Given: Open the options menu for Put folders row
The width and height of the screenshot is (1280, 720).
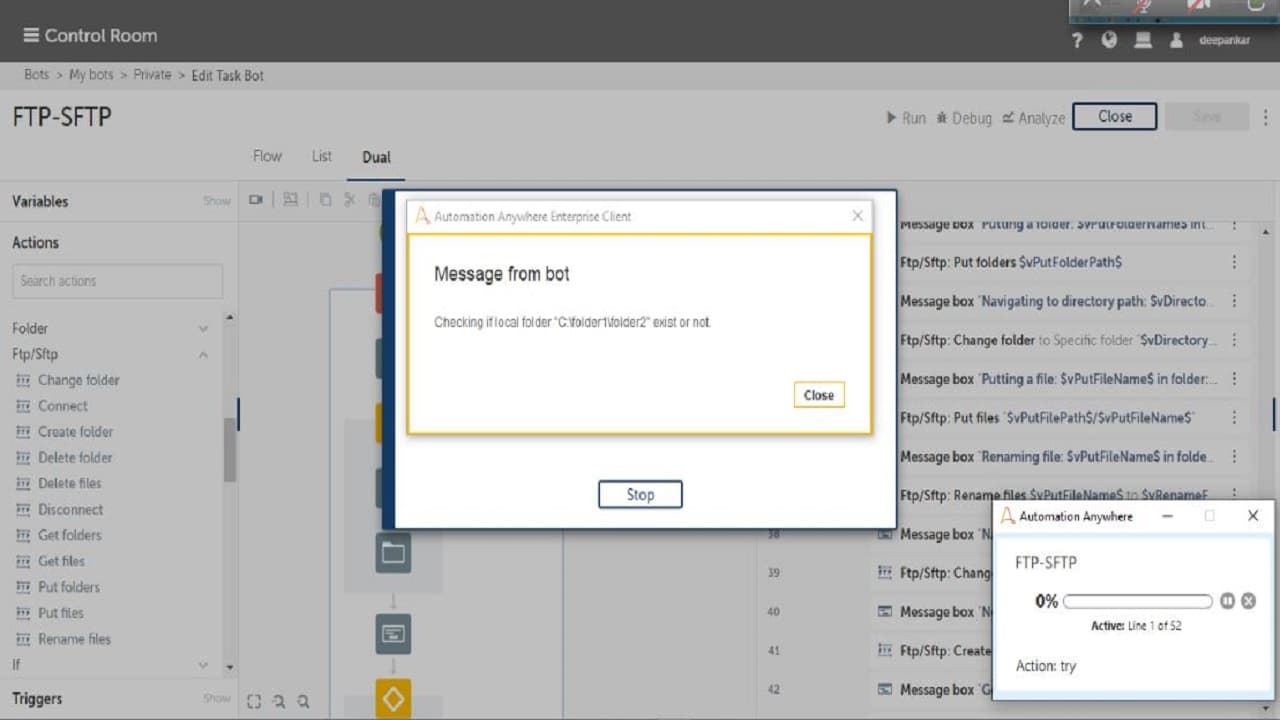Looking at the screenshot, I should [x=1234, y=262].
